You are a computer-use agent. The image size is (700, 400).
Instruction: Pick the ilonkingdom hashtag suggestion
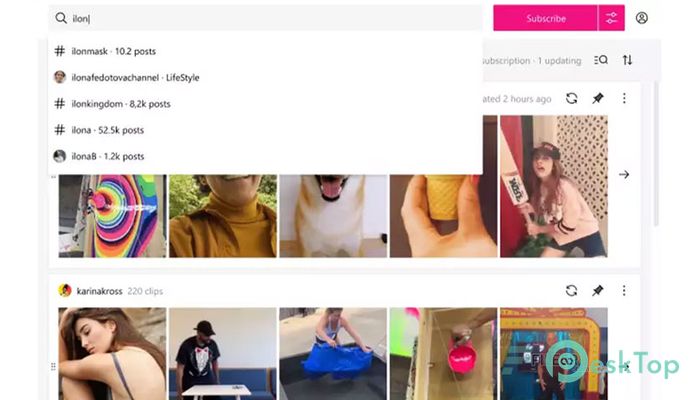point(265,104)
